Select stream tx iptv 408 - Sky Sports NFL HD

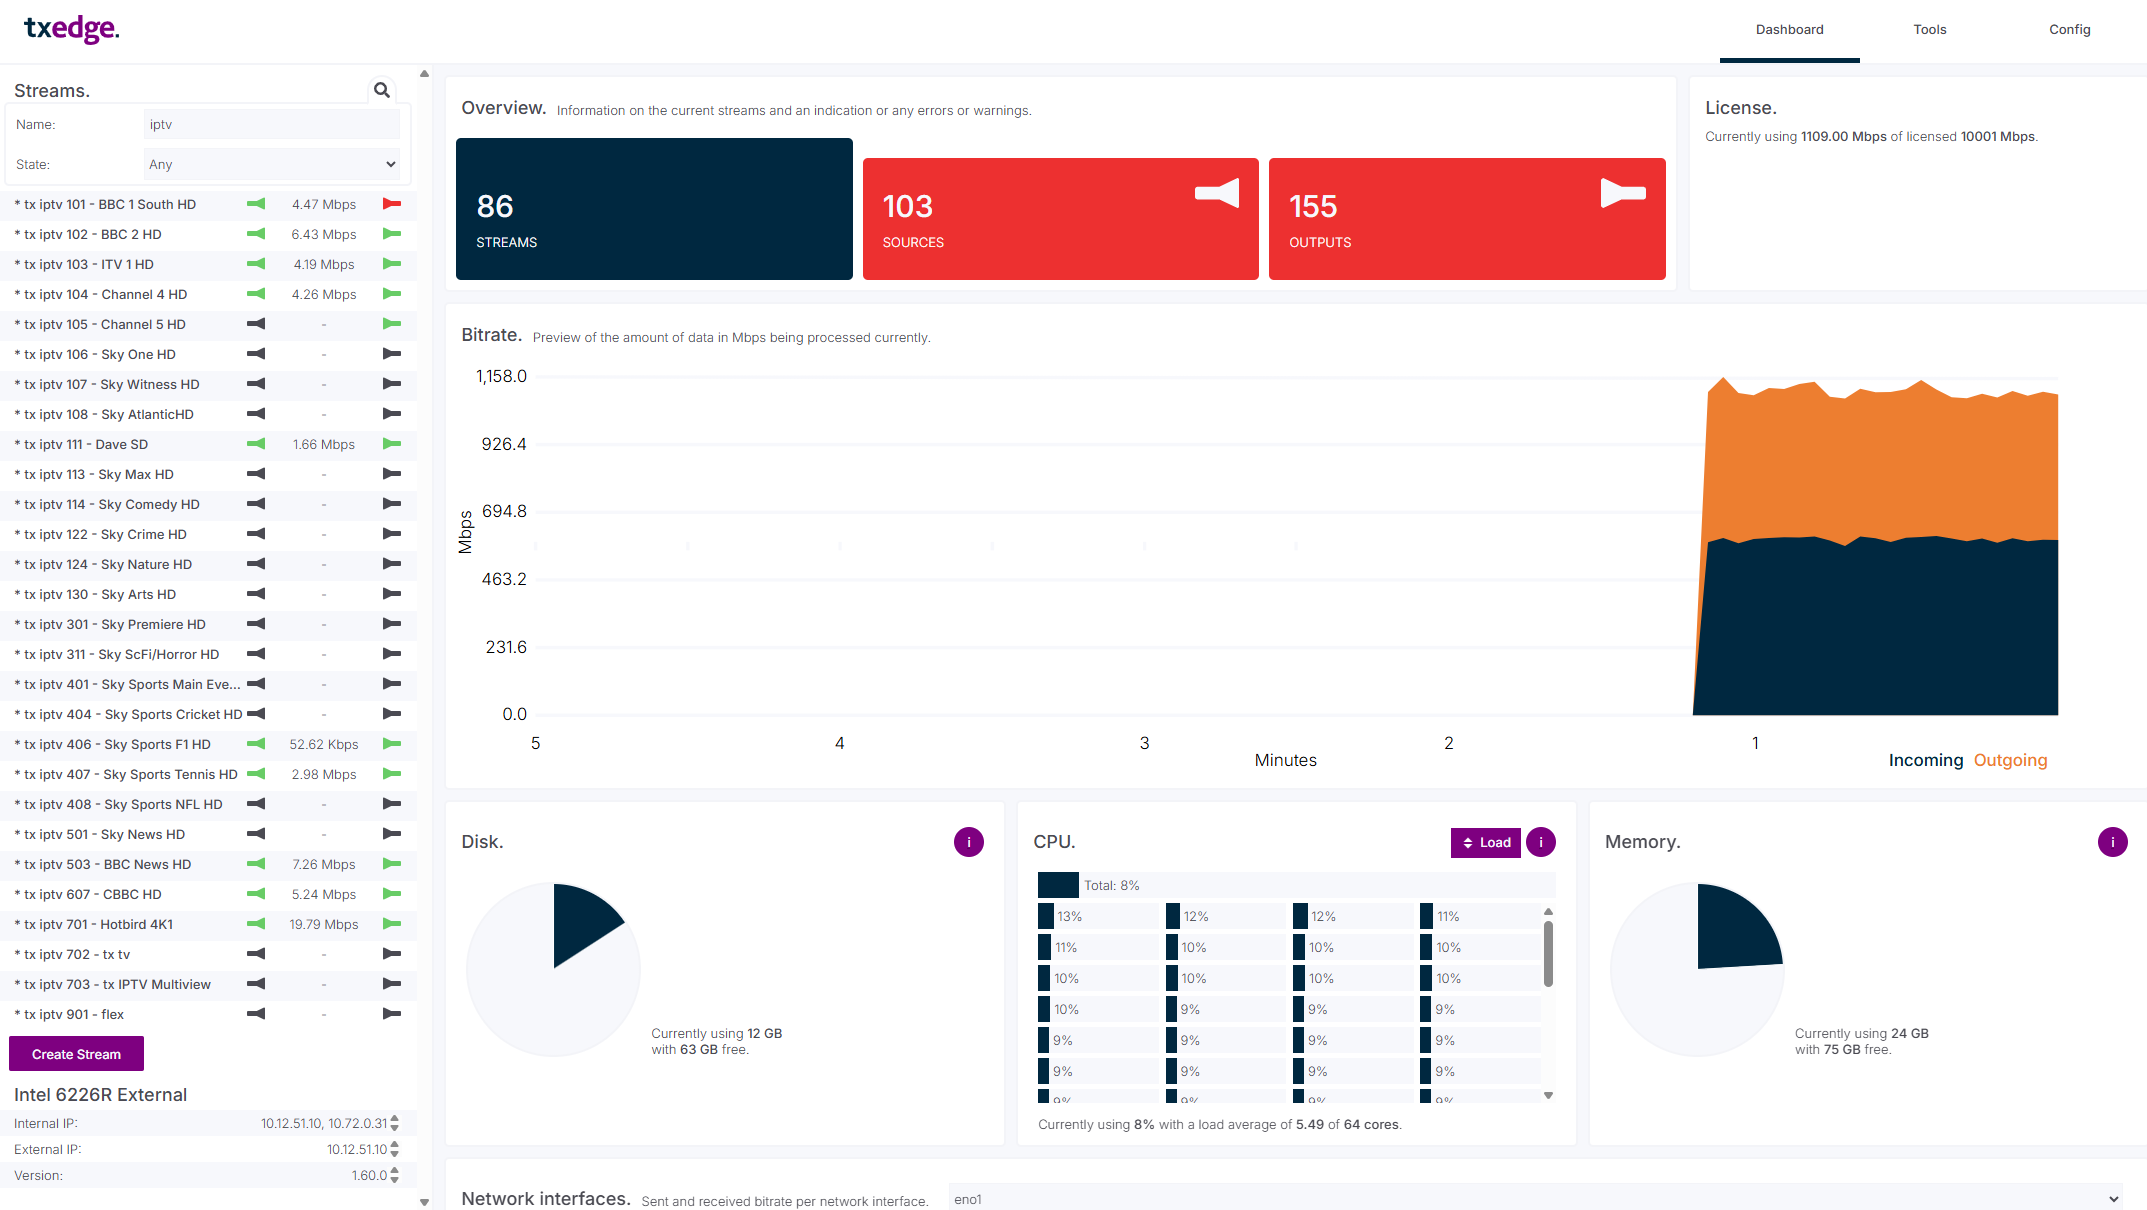pos(118,804)
